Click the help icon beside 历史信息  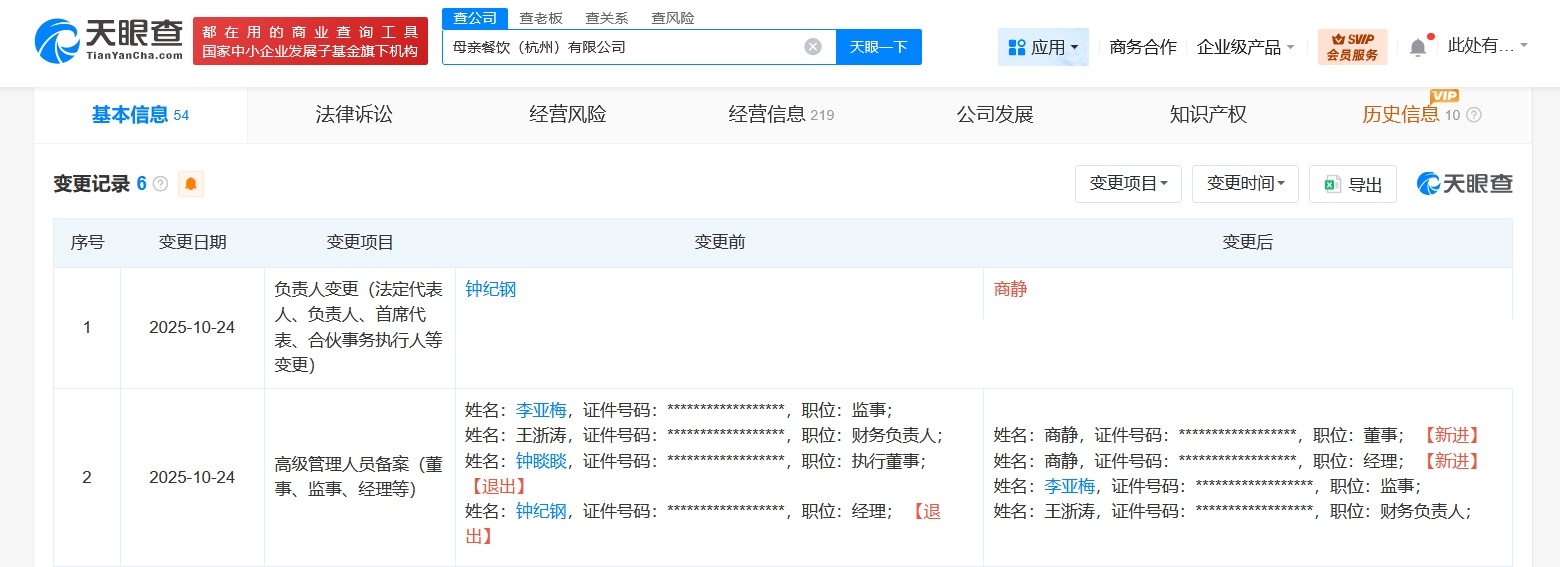coord(1473,115)
